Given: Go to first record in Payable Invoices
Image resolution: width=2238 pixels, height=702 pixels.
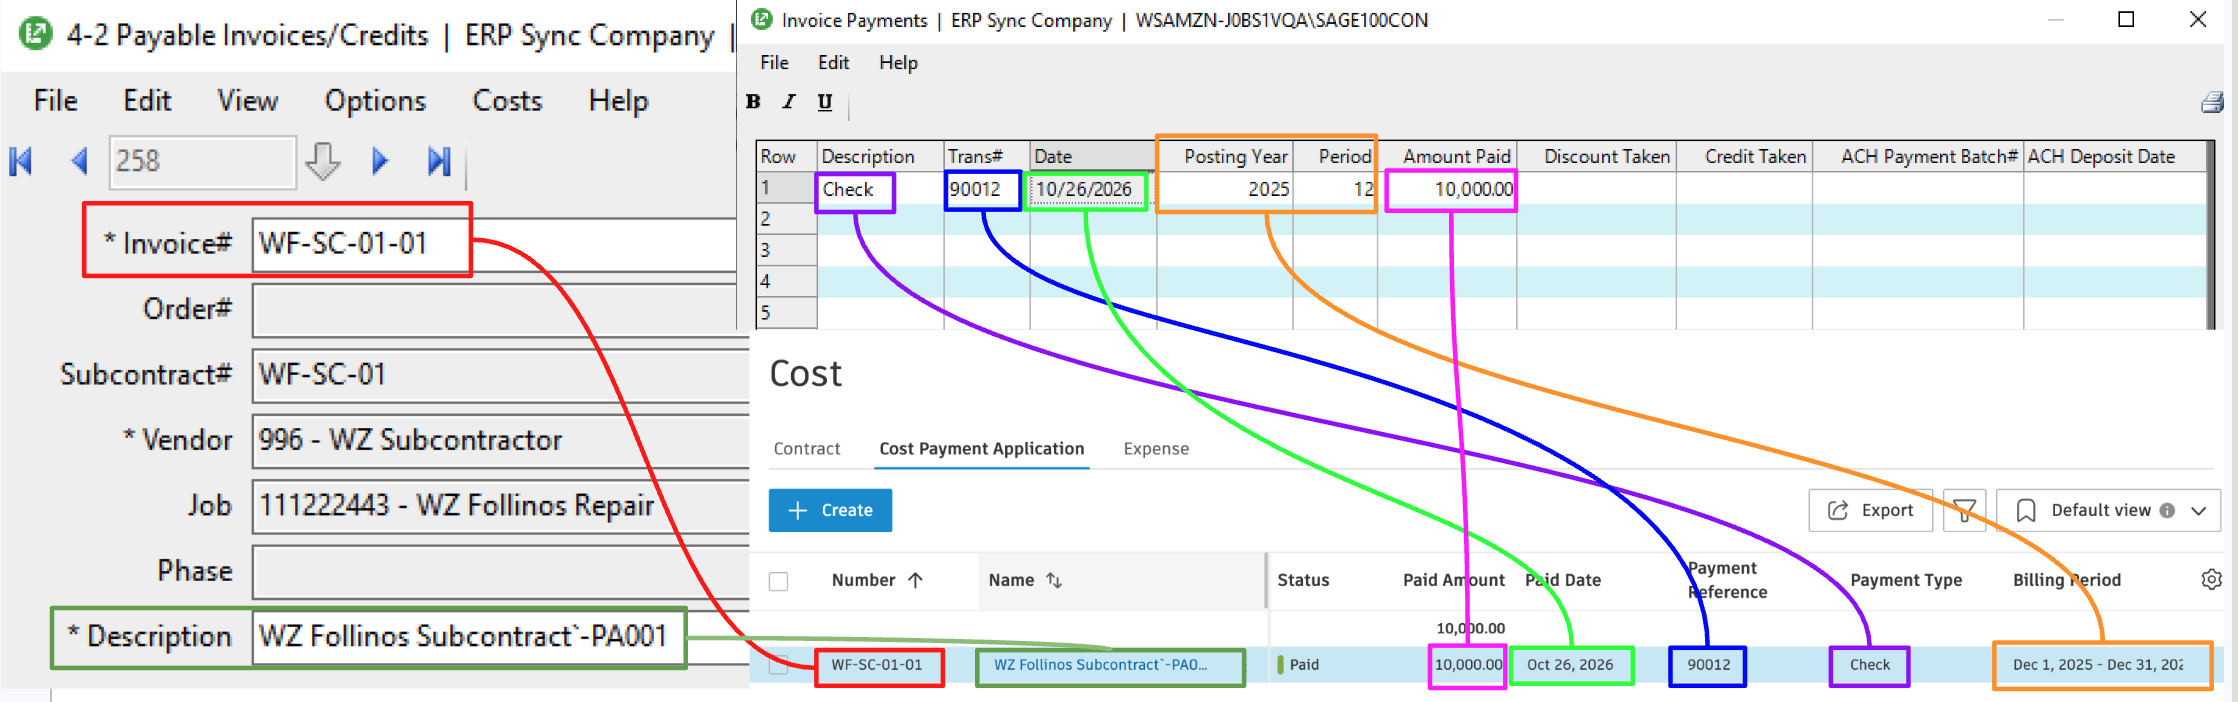Looking at the screenshot, I should point(21,161).
